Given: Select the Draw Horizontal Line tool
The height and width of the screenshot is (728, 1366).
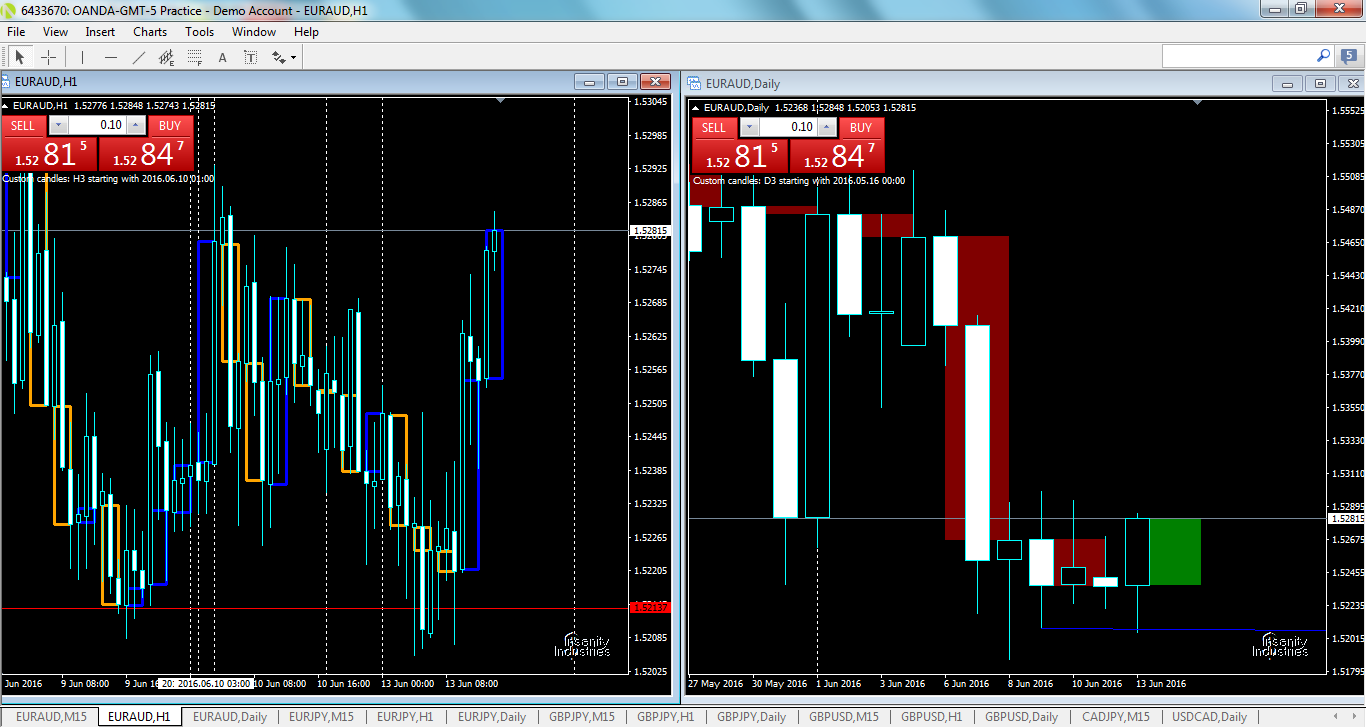Looking at the screenshot, I should tap(111, 57).
